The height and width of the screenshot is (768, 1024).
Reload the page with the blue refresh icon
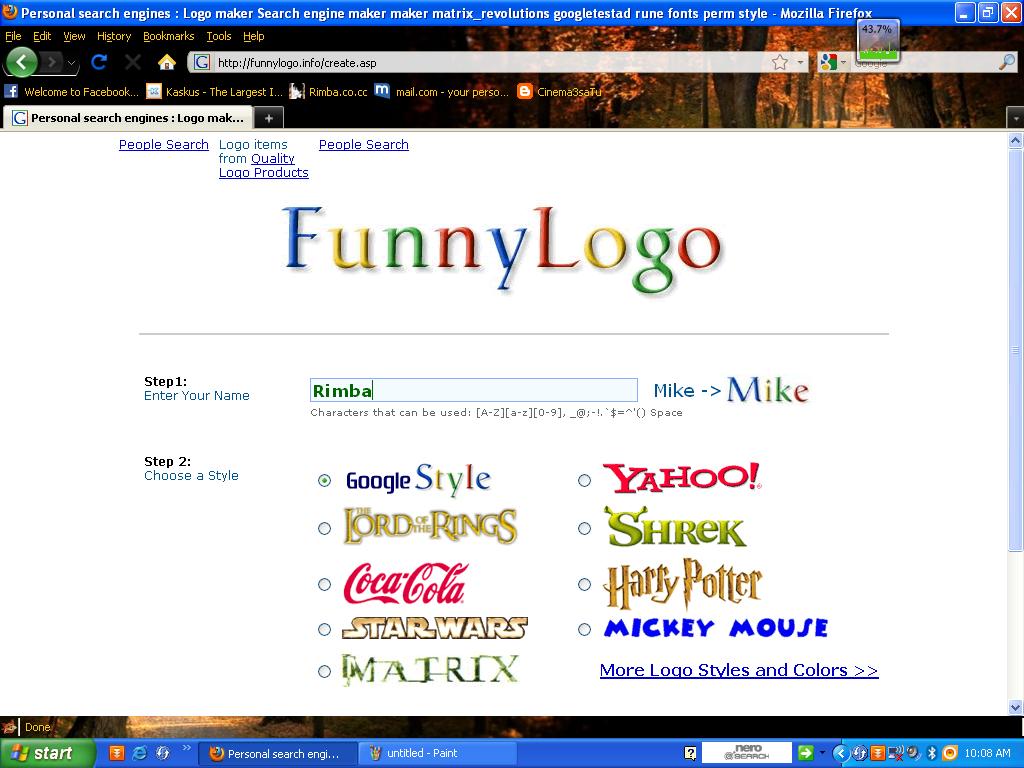click(99, 62)
